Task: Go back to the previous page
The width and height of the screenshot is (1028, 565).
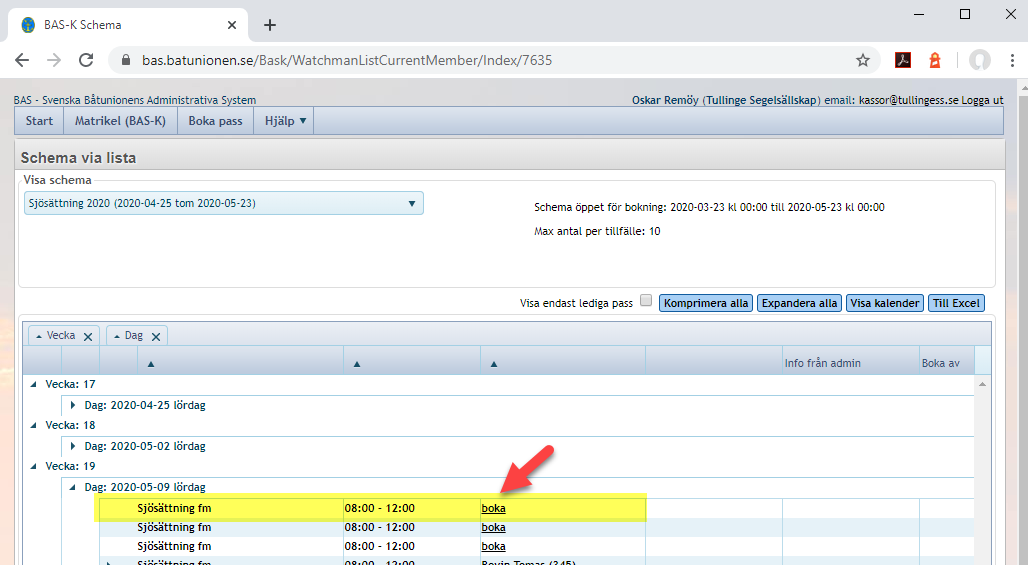Action: [x=22, y=60]
